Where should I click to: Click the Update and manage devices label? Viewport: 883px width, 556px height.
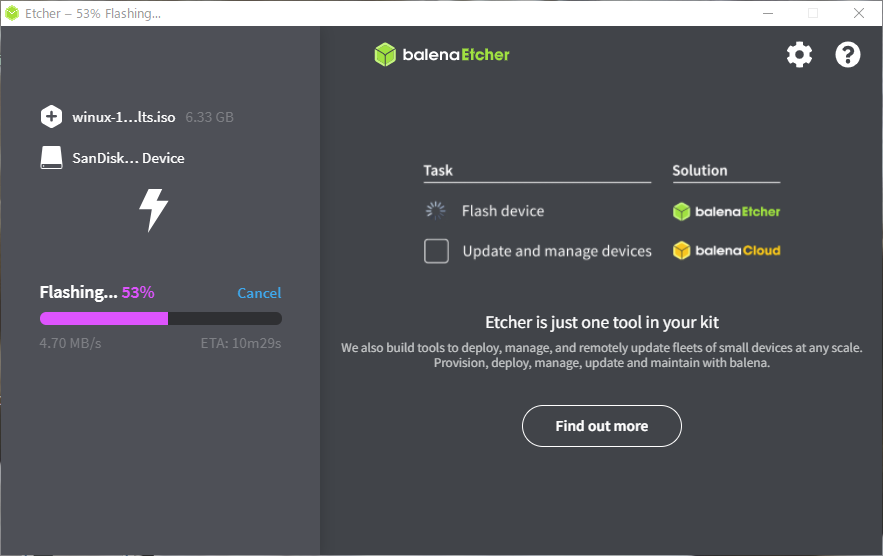pos(557,251)
